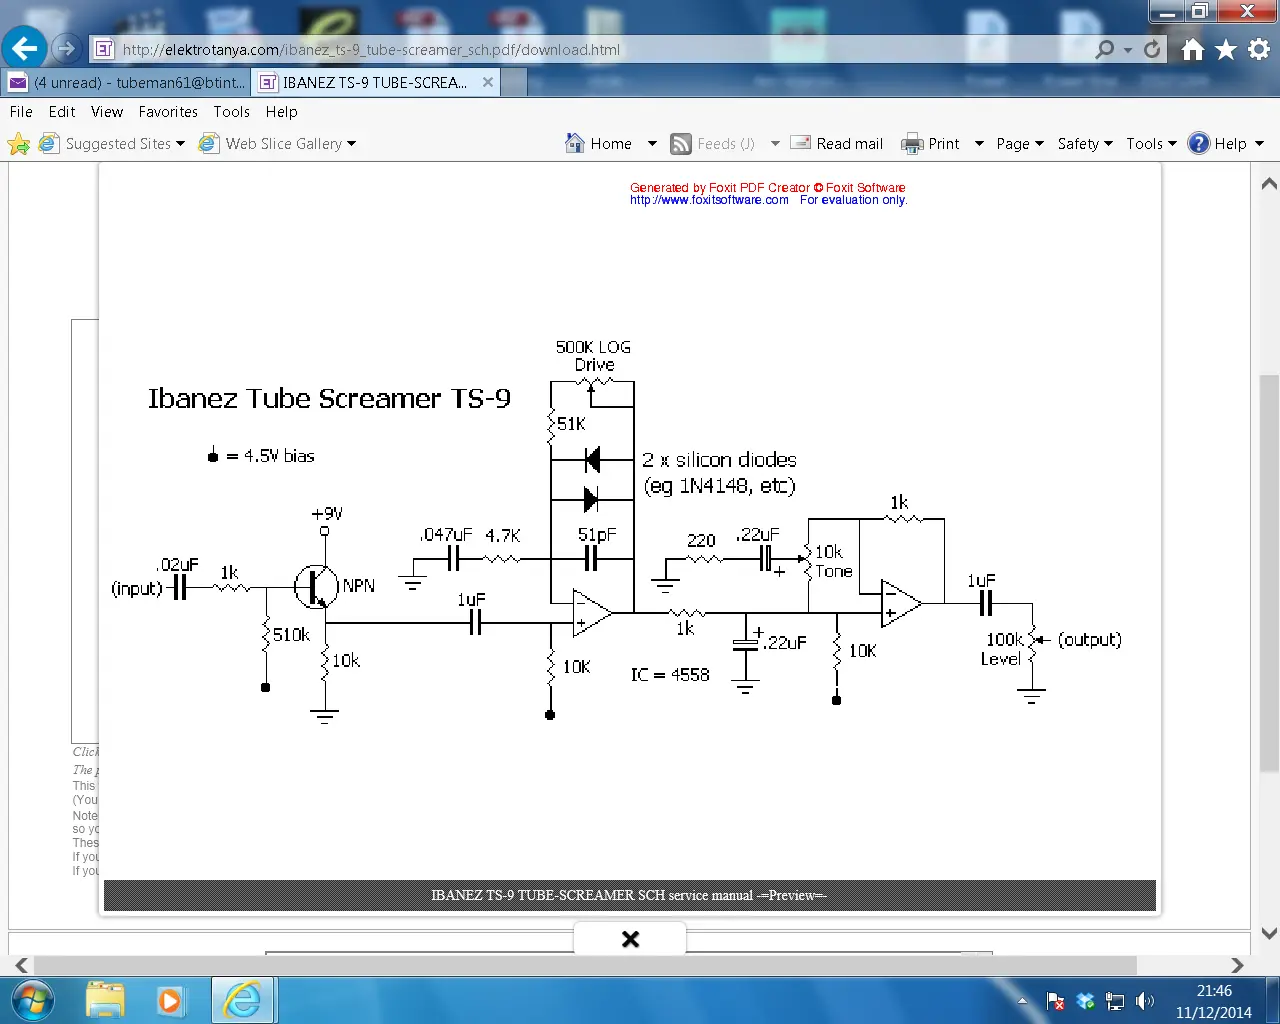Open the Safety dropdown menu
Screen dimensions: 1280x1024
(1085, 143)
